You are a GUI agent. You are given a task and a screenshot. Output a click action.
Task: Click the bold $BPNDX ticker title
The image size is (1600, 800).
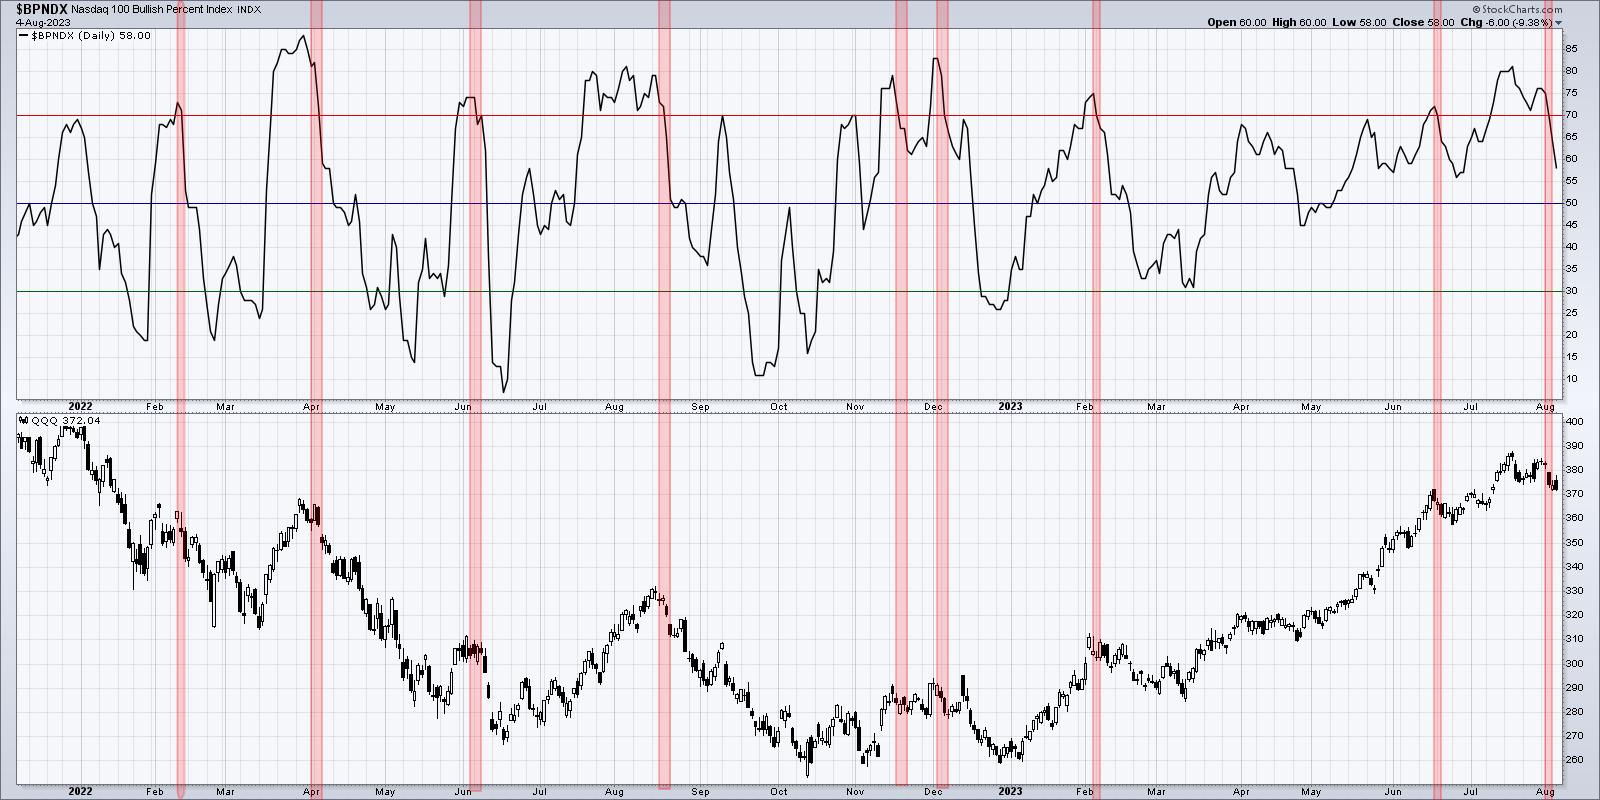pos(40,7)
